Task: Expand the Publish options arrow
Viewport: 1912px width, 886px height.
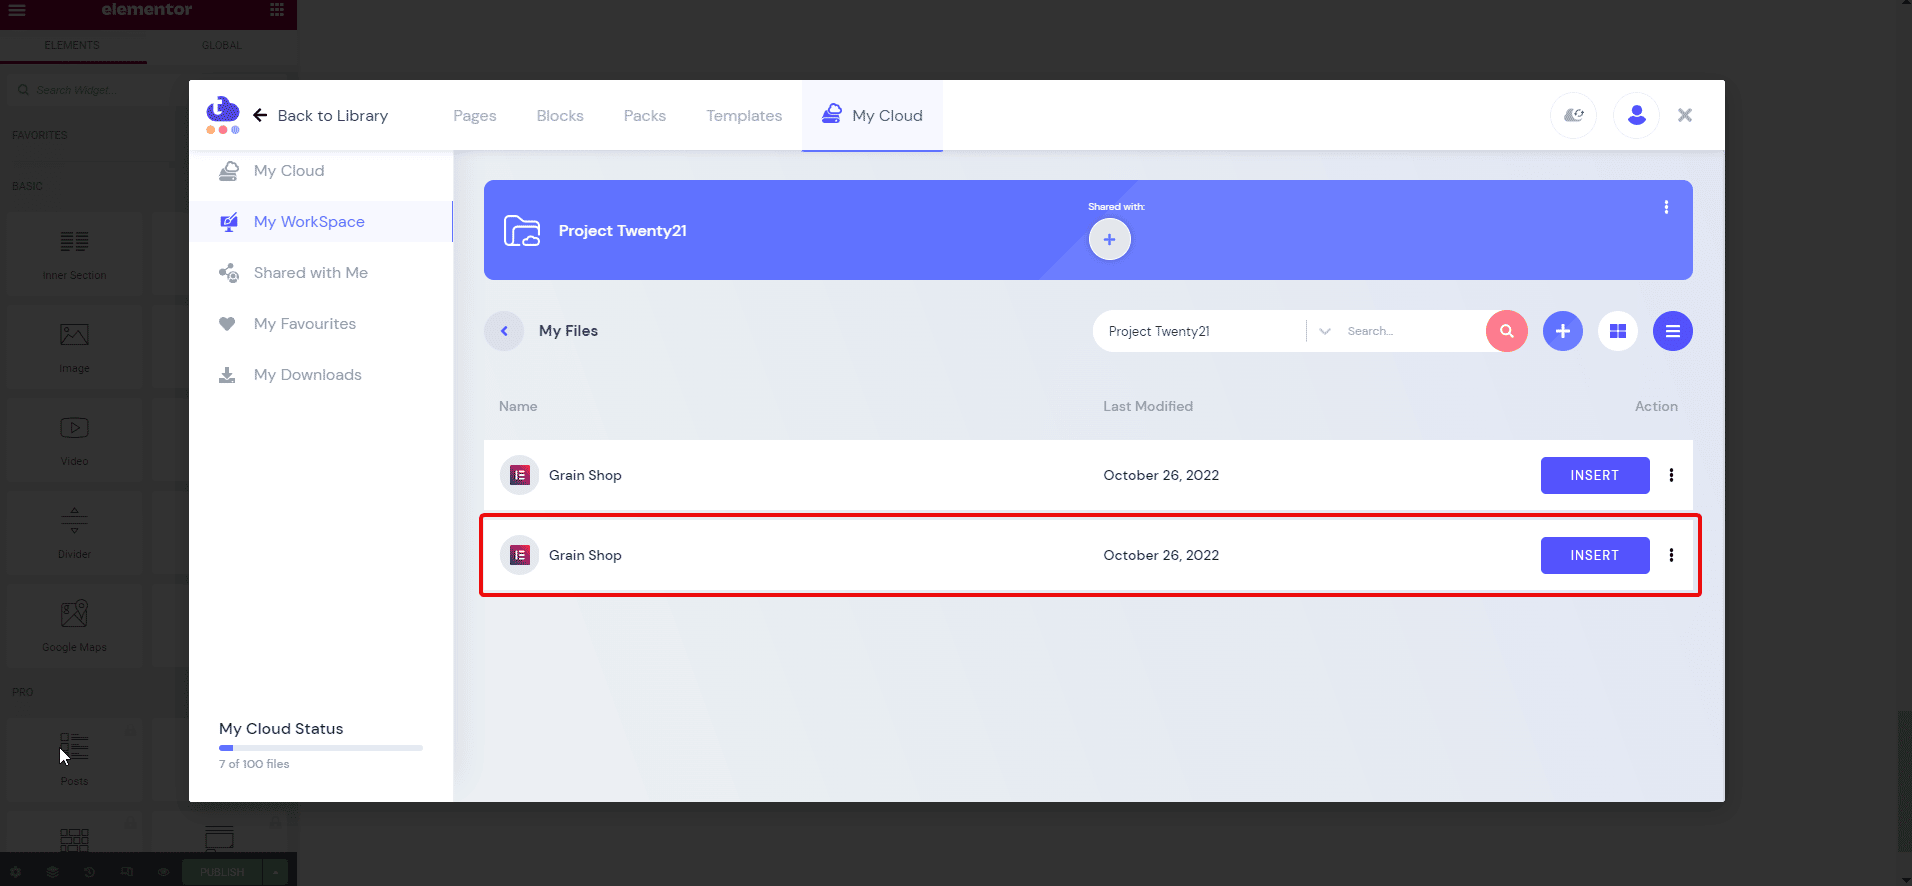Action: pos(276,872)
